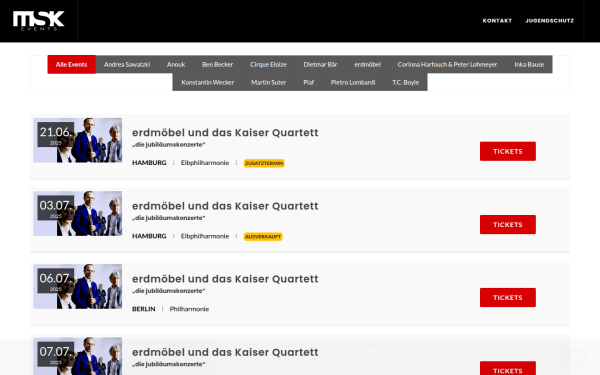Screen dimensions: 600x375
Task: Open the 06.07. event thumbnail
Action: (78, 286)
